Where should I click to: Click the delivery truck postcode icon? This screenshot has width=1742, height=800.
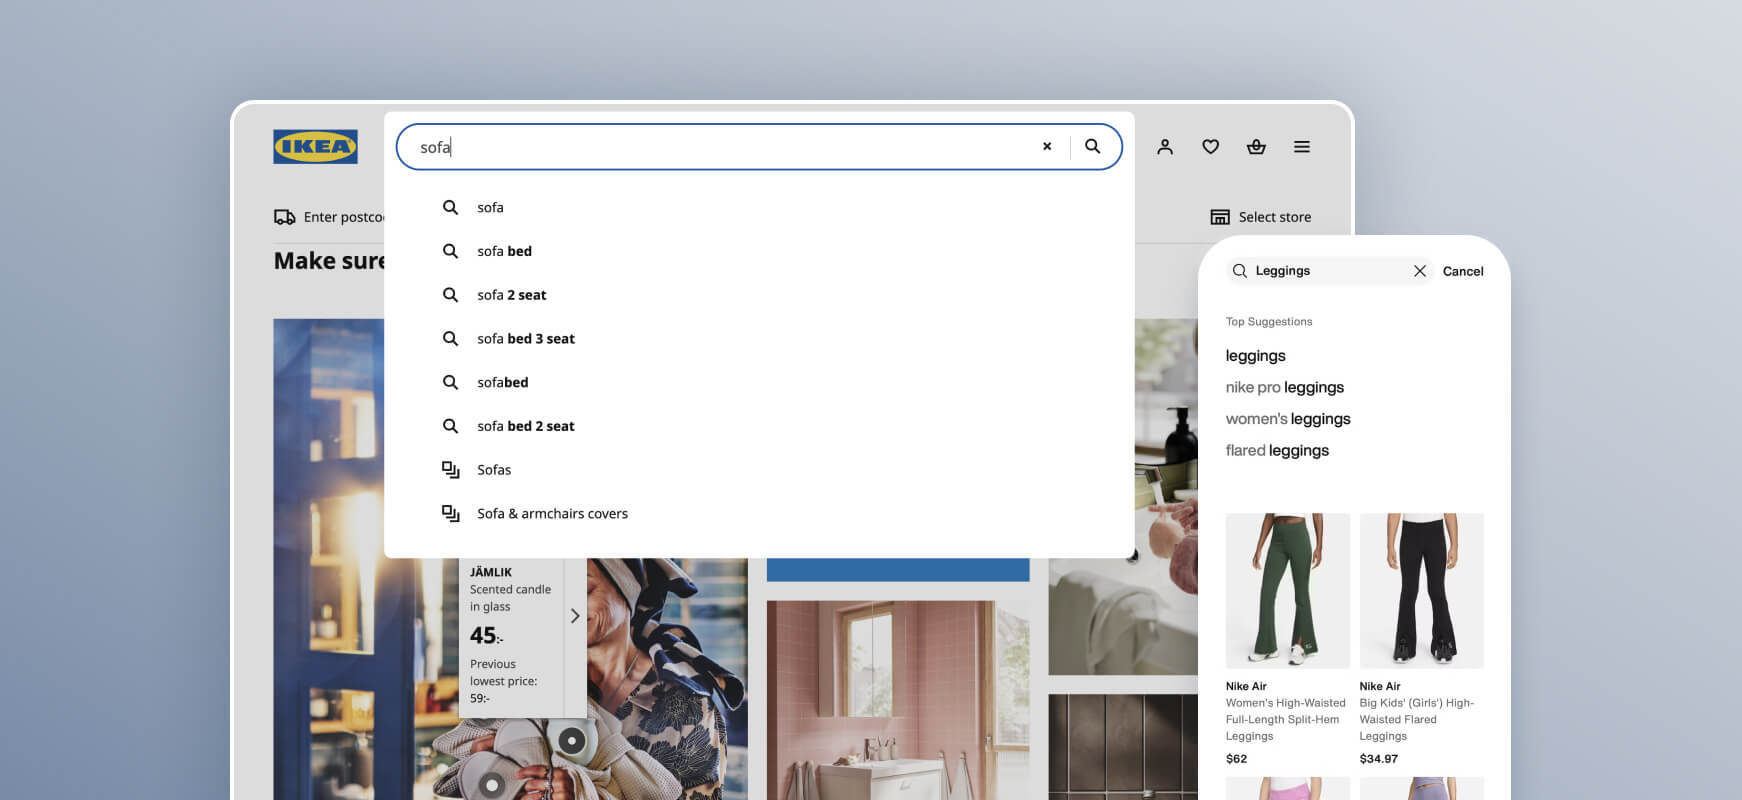[x=285, y=217]
